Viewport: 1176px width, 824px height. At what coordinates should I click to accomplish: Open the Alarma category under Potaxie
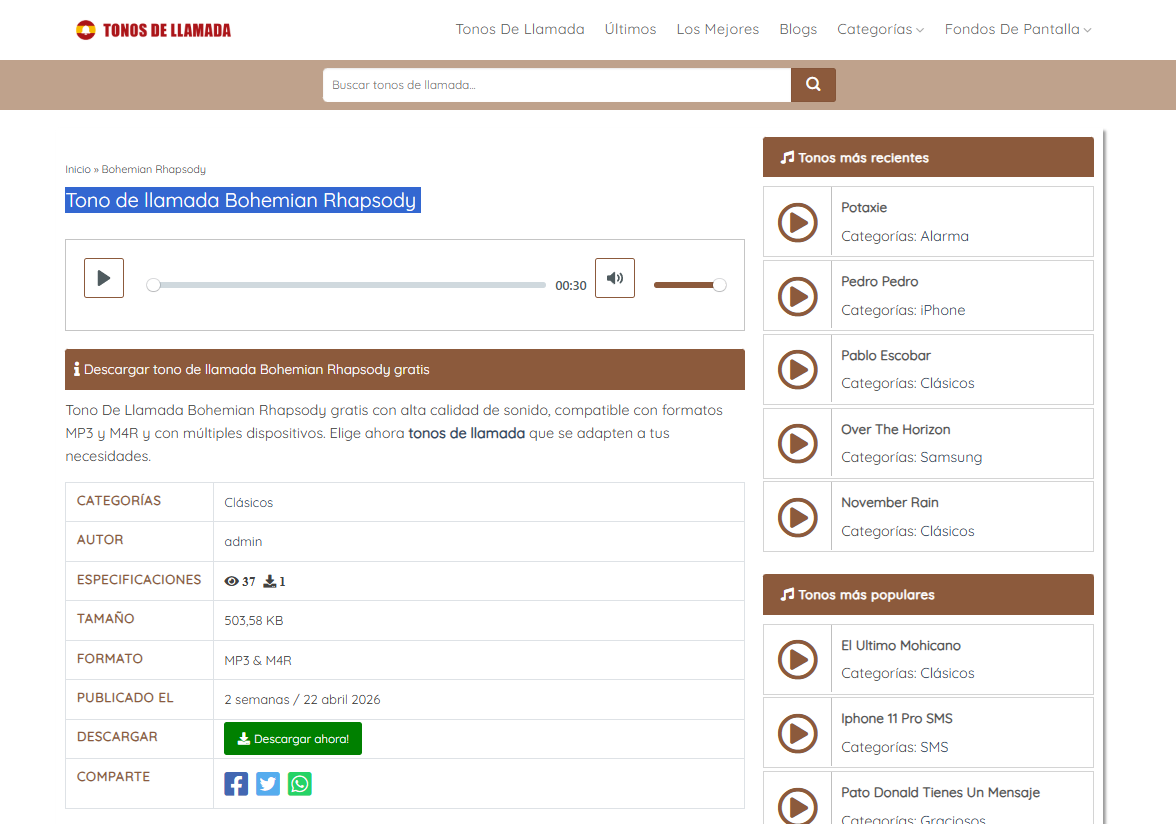coord(944,236)
